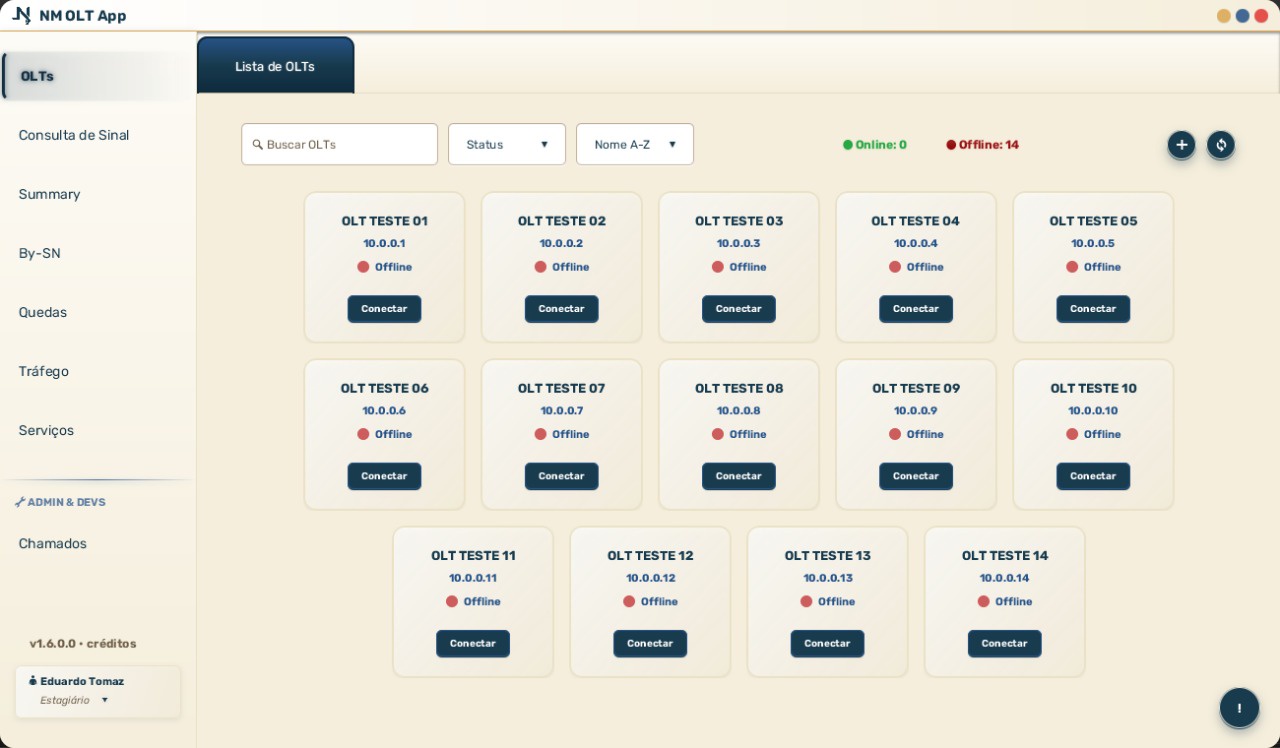Click Conectar on OLT TESTE 06

click(x=384, y=476)
